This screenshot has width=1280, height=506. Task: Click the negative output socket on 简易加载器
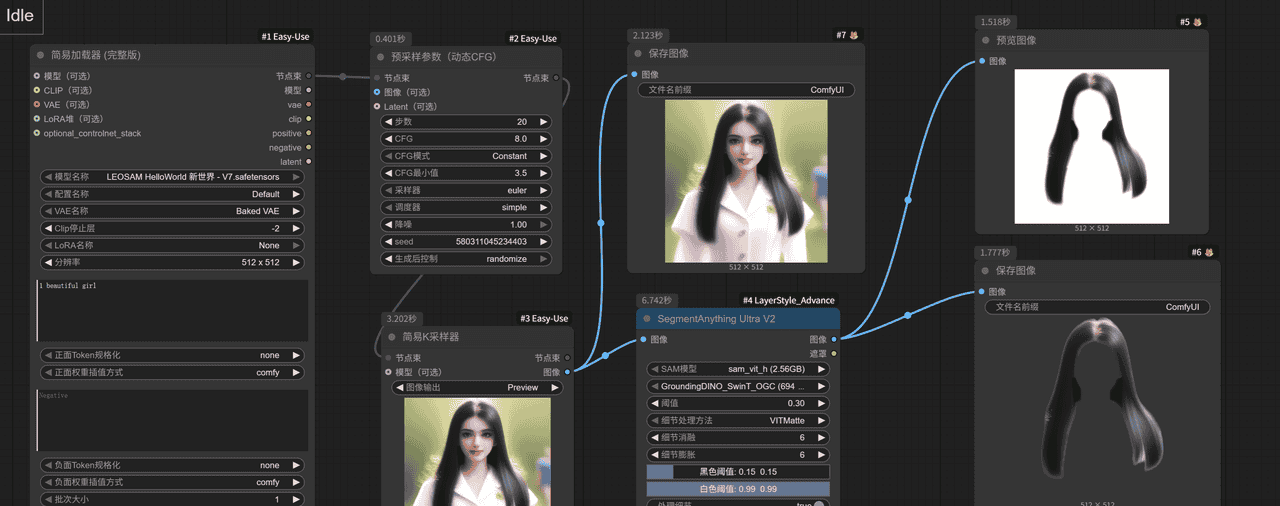(308, 147)
